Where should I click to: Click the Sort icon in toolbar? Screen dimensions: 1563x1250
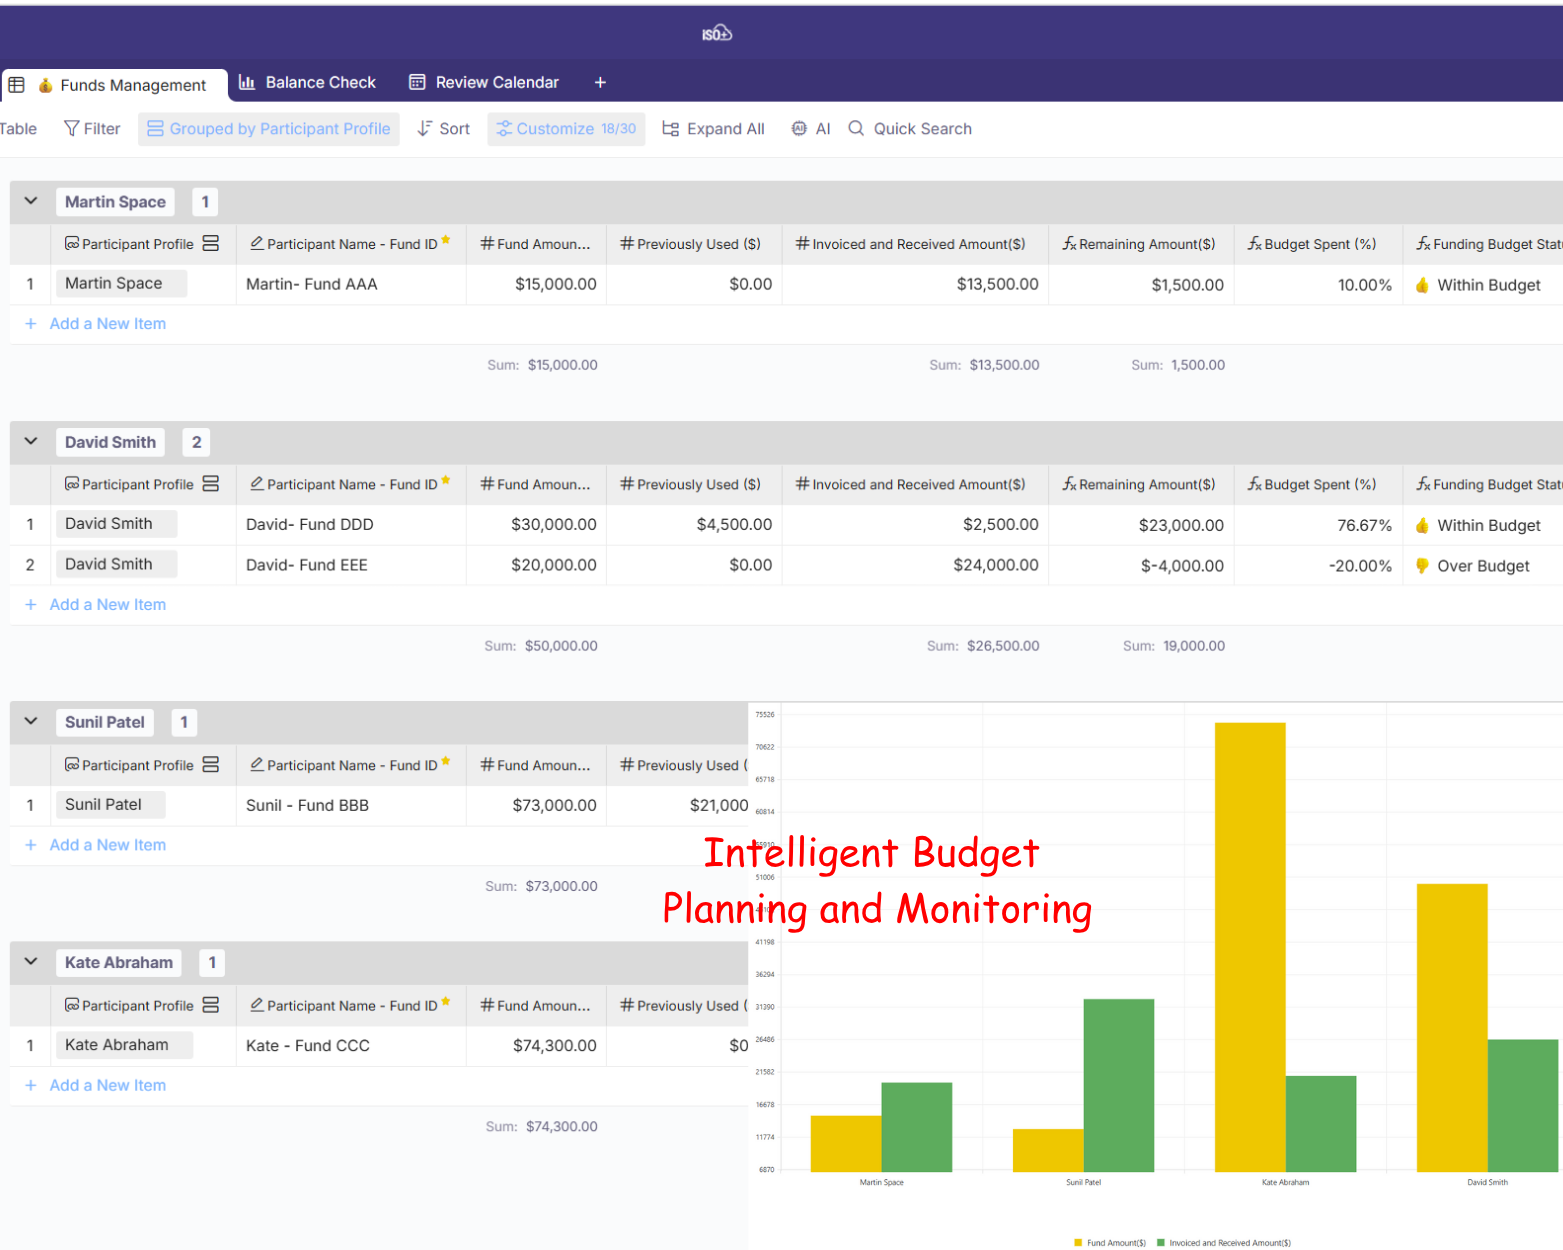pyautogui.click(x=425, y=129)
